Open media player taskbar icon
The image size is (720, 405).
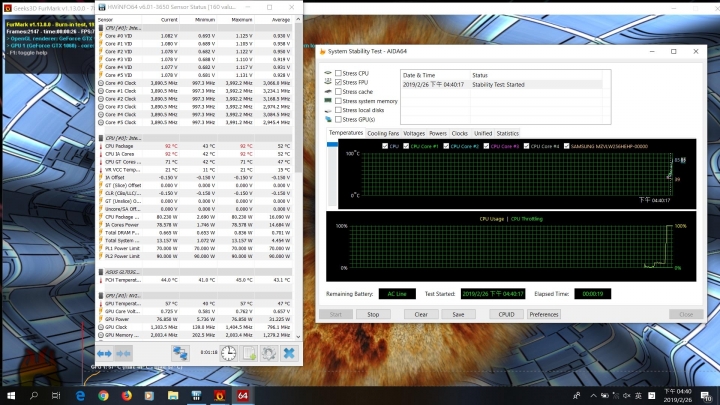pyautogui.click(x=149, y=395)
